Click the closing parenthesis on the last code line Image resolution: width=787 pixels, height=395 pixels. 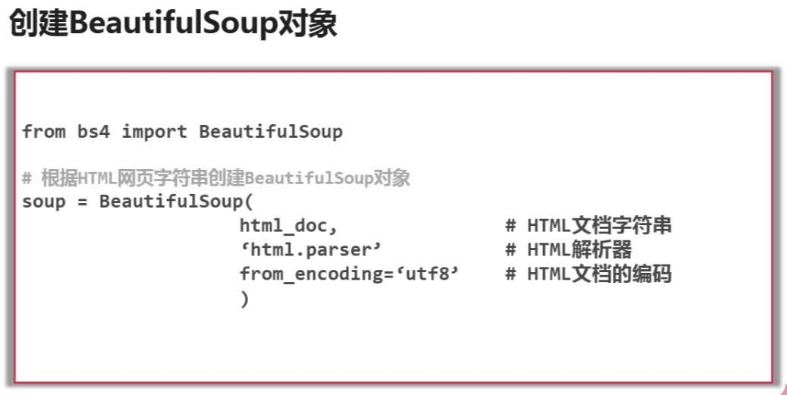(244, 299)
